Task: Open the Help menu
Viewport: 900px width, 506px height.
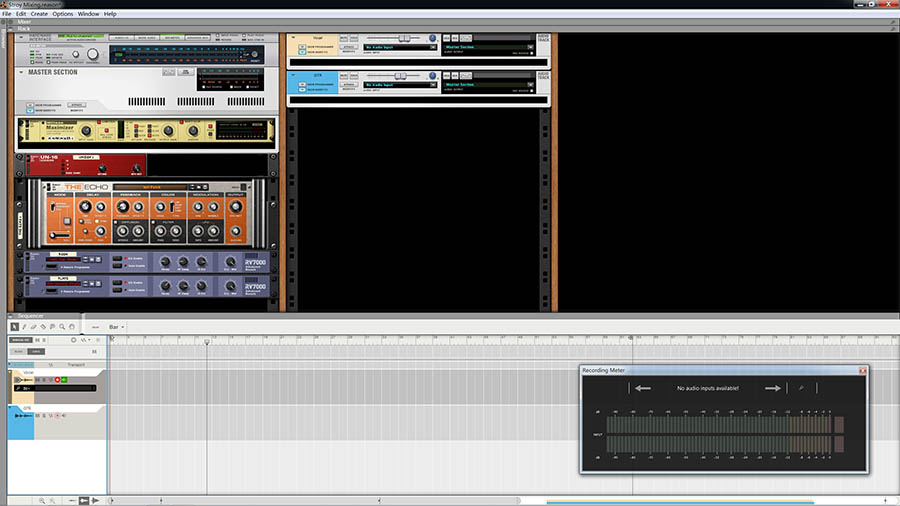Action: click(x=110, y=14)
